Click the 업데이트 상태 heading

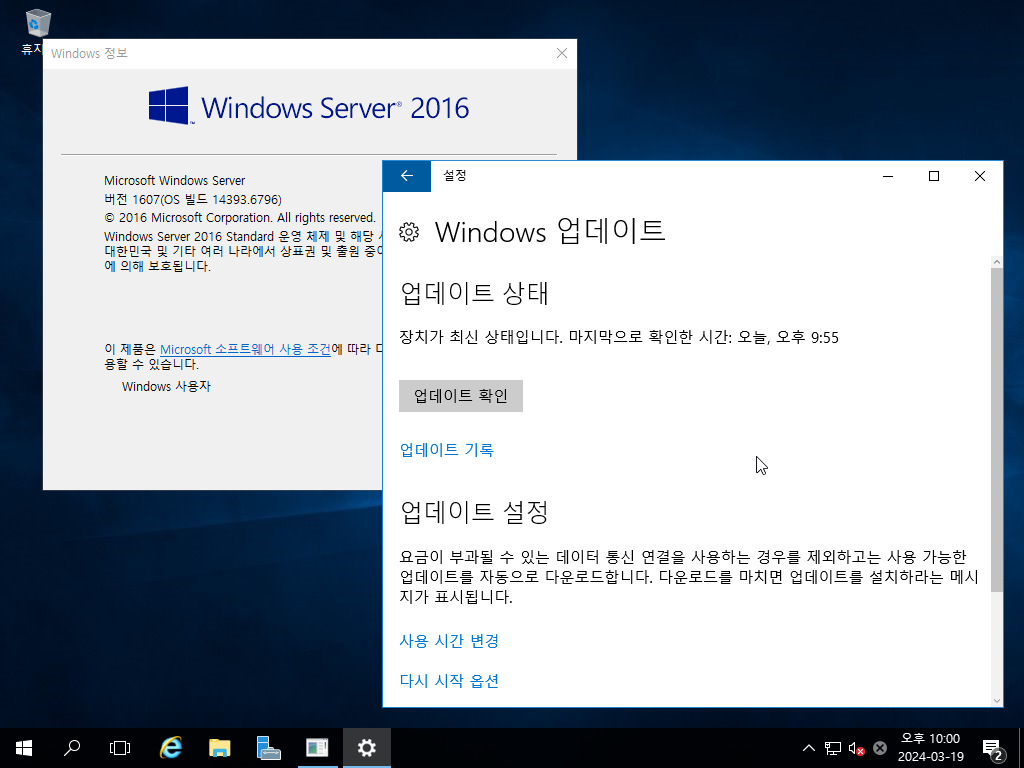pyautogui.click(x=474, y=293)
